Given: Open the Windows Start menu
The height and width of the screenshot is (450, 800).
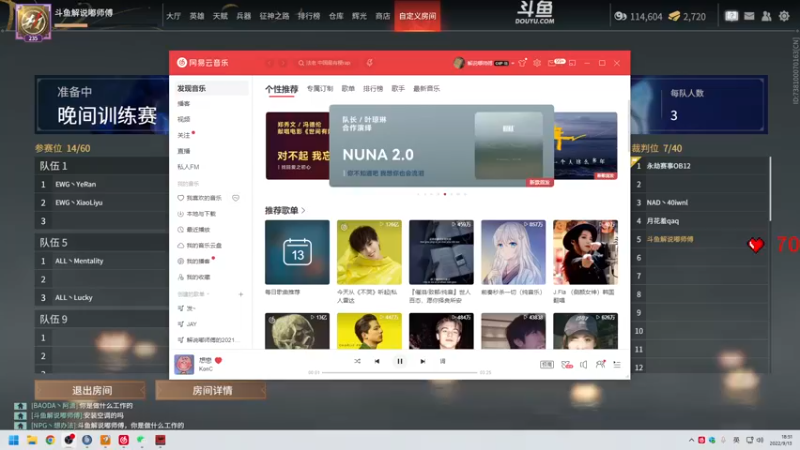Looking at the screenshot, I should tap(14, 440).
